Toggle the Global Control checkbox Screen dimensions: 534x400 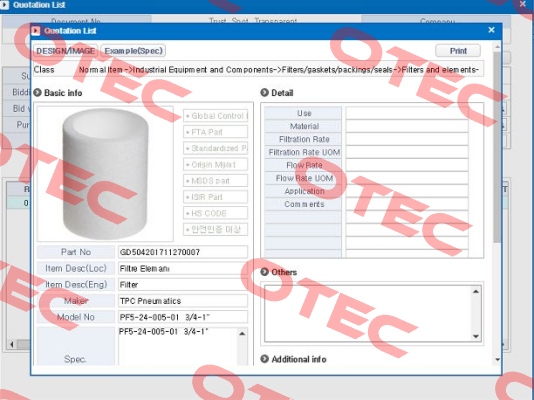point(216,116)
